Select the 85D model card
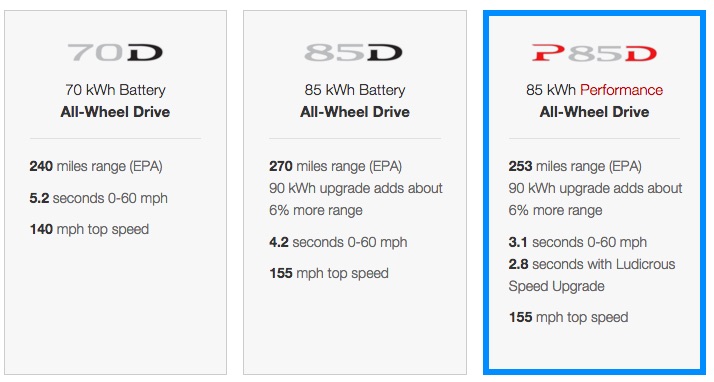 click(355, 192)
